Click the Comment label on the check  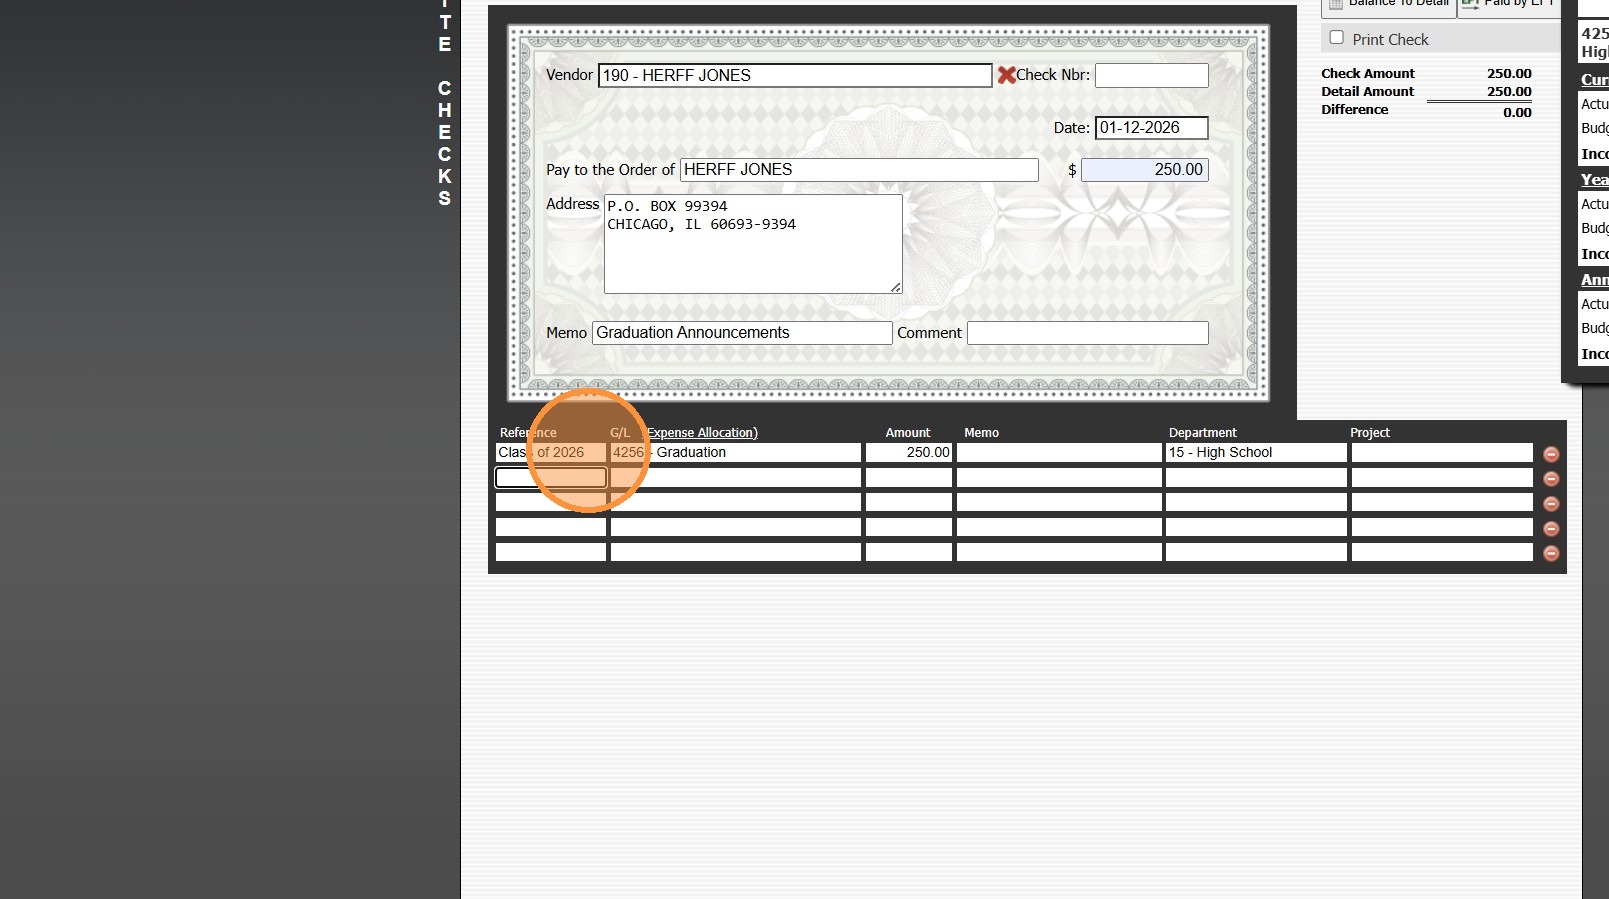pos(929,333)
